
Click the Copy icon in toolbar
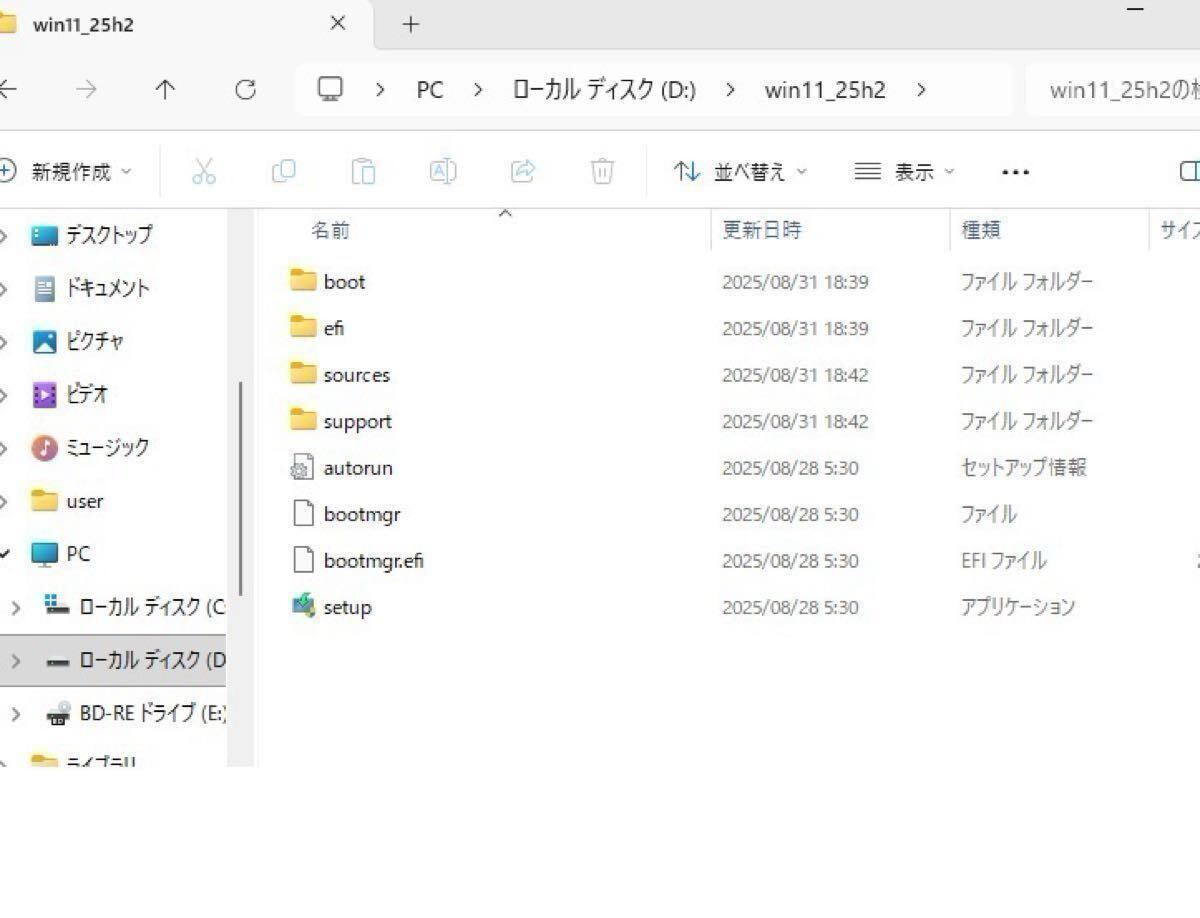click(283, 172)
